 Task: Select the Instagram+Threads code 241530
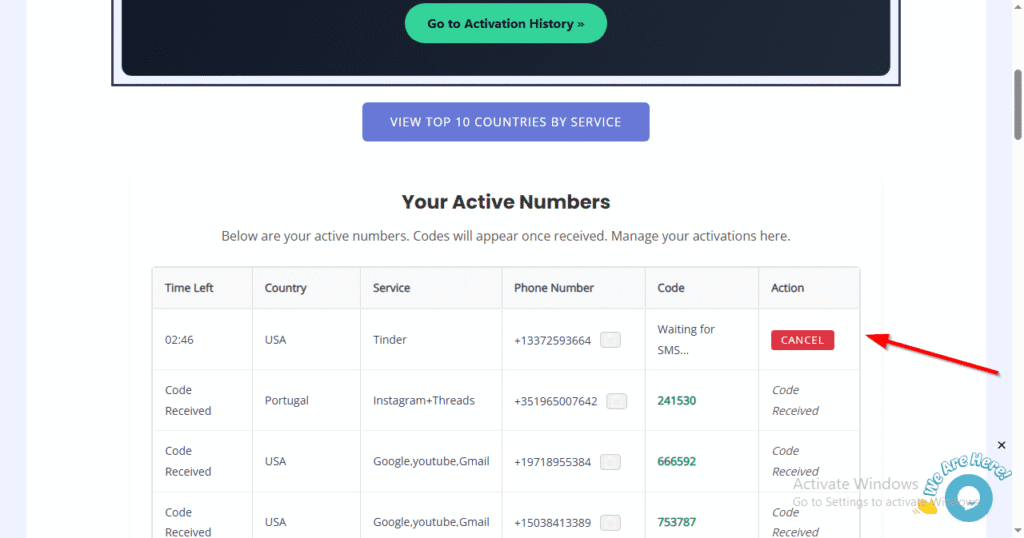[x=677, y=401]
